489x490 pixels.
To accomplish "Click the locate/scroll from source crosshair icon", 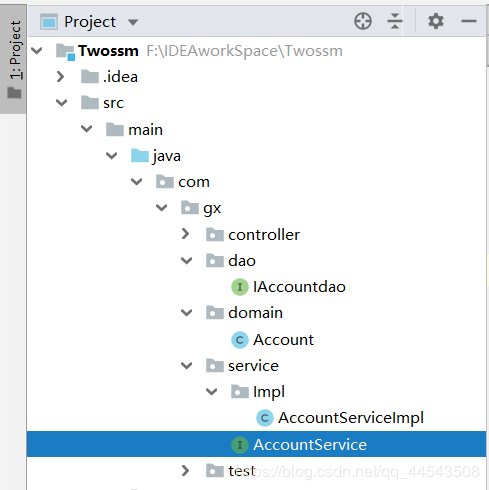I will click(363, 22).
